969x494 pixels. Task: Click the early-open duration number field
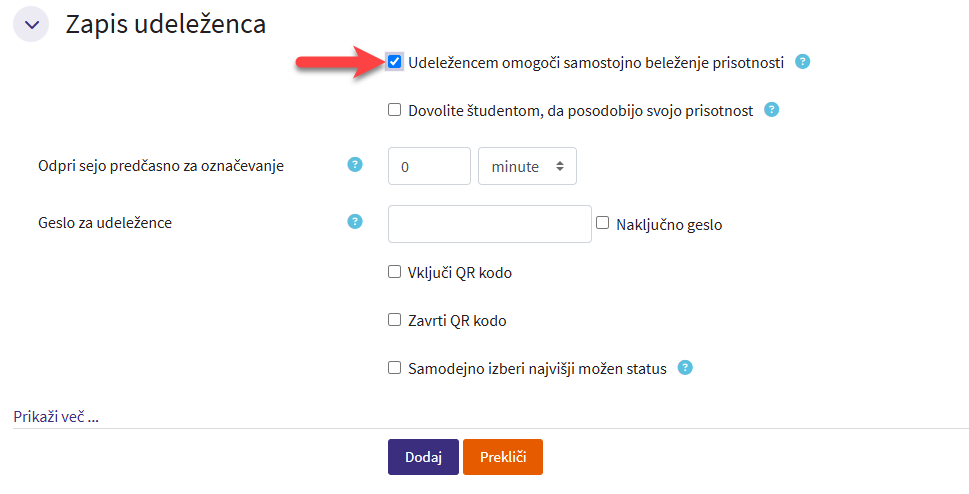(429, 166)
